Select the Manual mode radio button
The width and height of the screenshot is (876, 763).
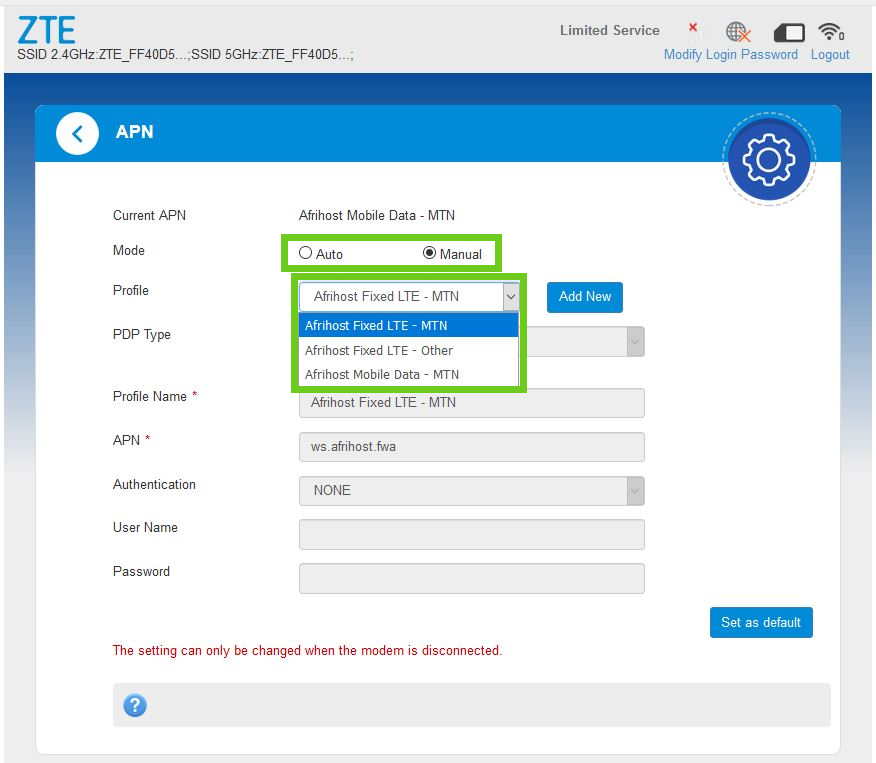point(429,253)
